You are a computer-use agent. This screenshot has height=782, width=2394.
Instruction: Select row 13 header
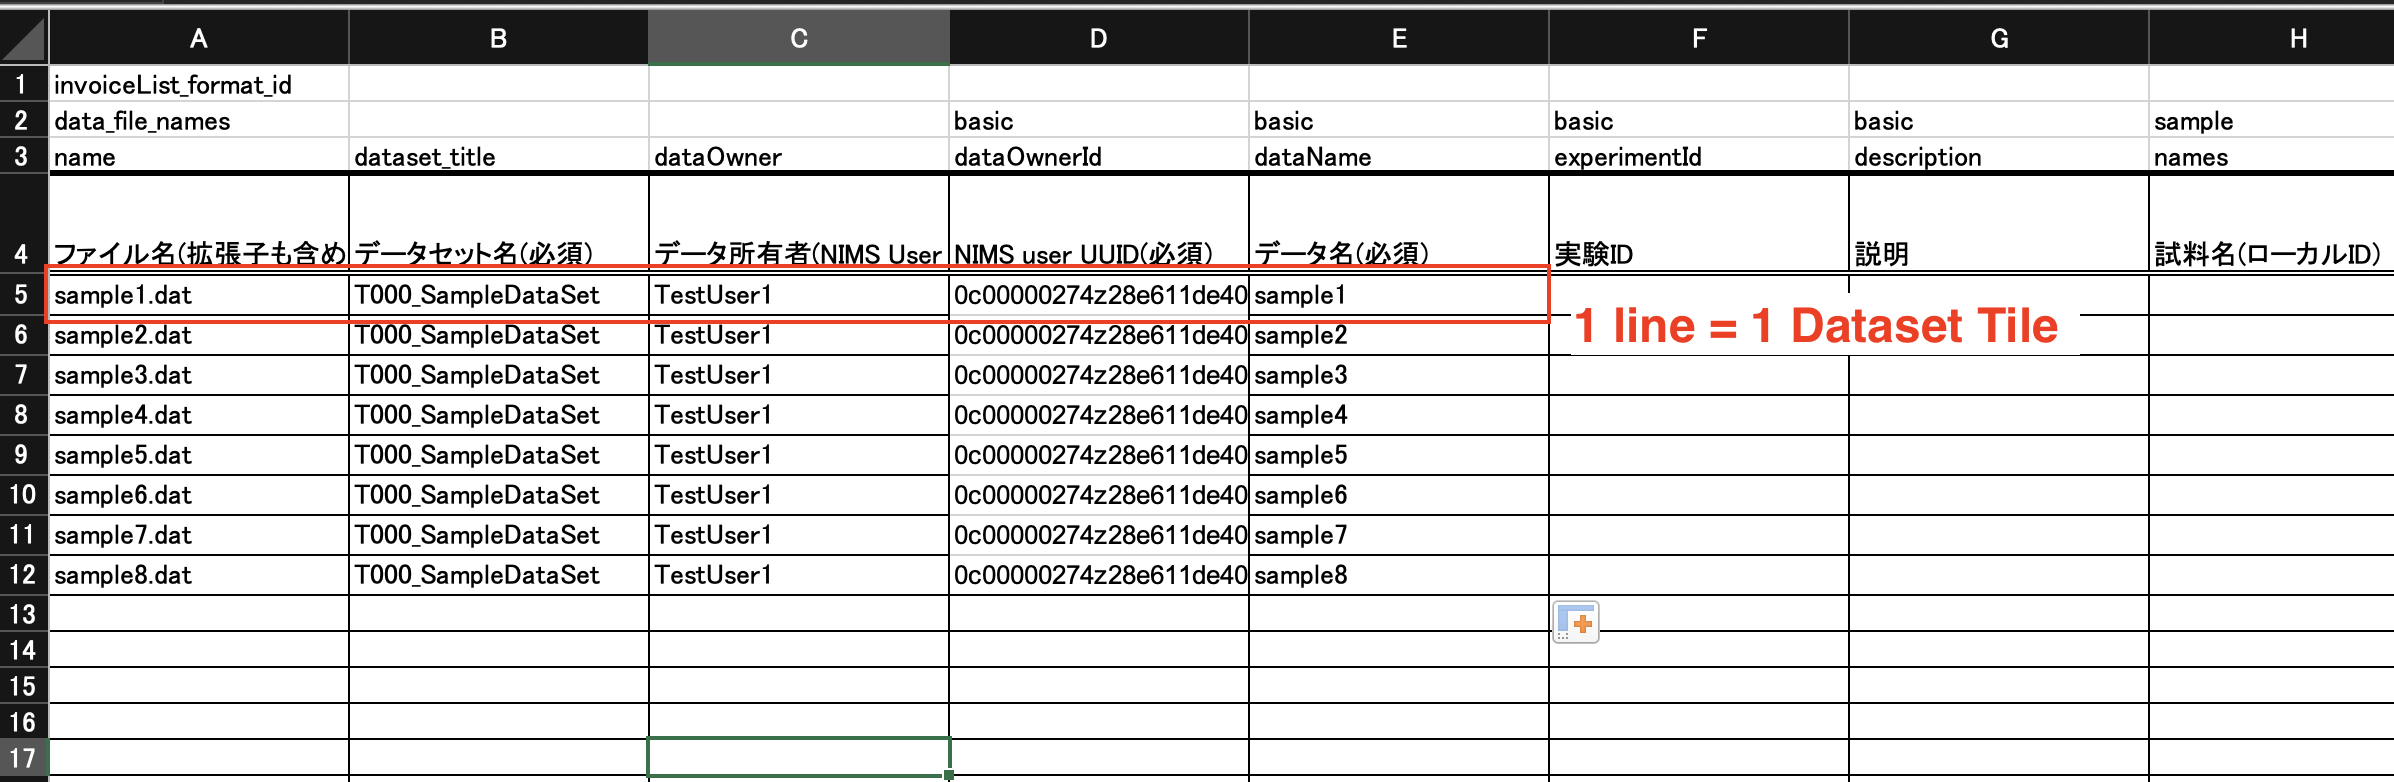[22, 614]
